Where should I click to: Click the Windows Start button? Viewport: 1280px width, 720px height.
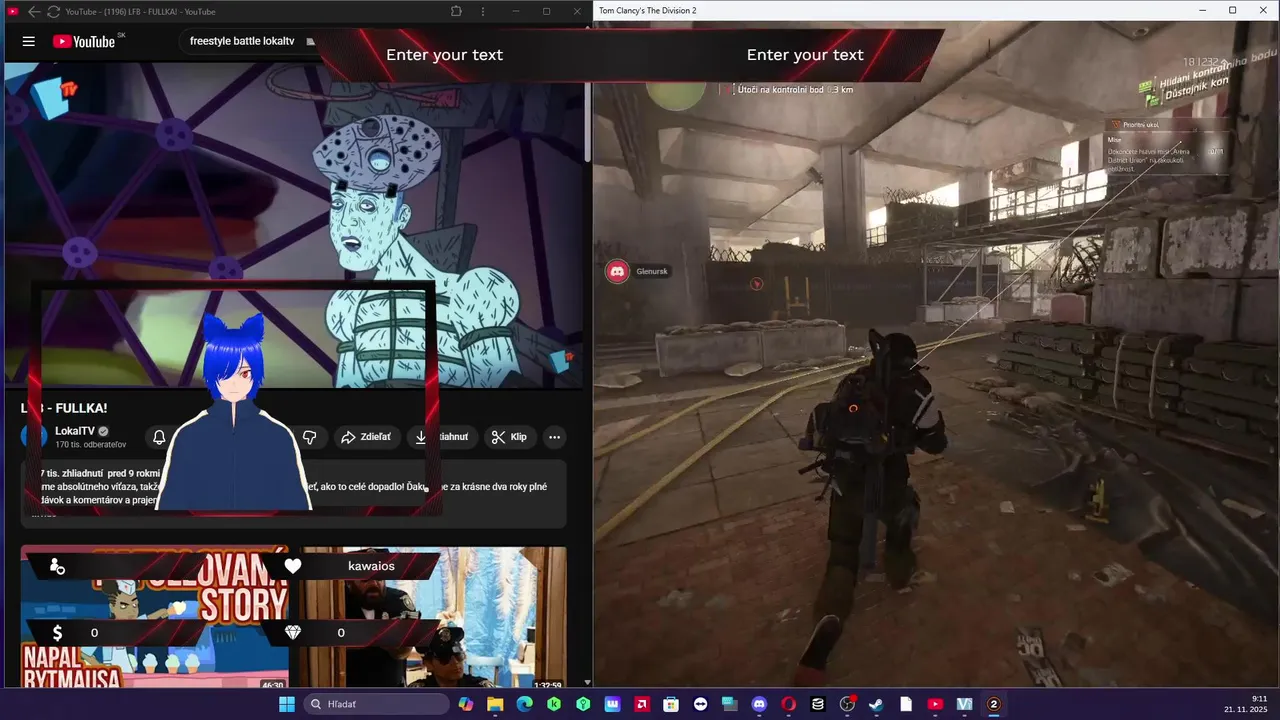point(287,704)
